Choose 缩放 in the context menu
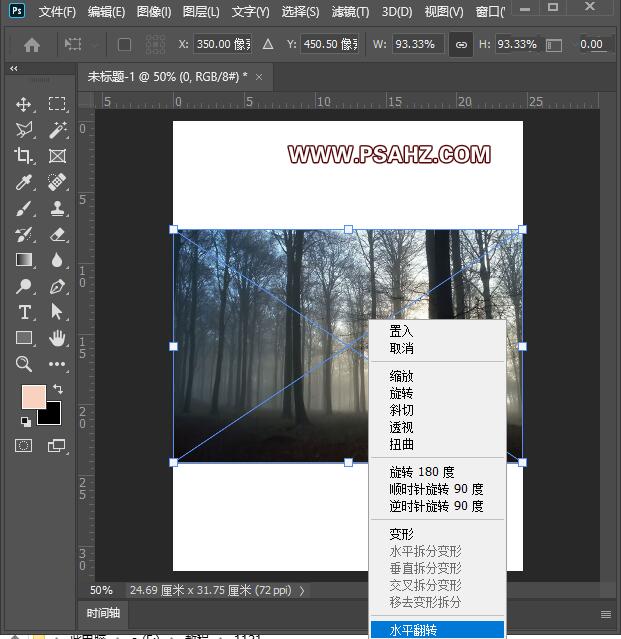The height and width of the screenshot is (639, 621). click(437, 376)
